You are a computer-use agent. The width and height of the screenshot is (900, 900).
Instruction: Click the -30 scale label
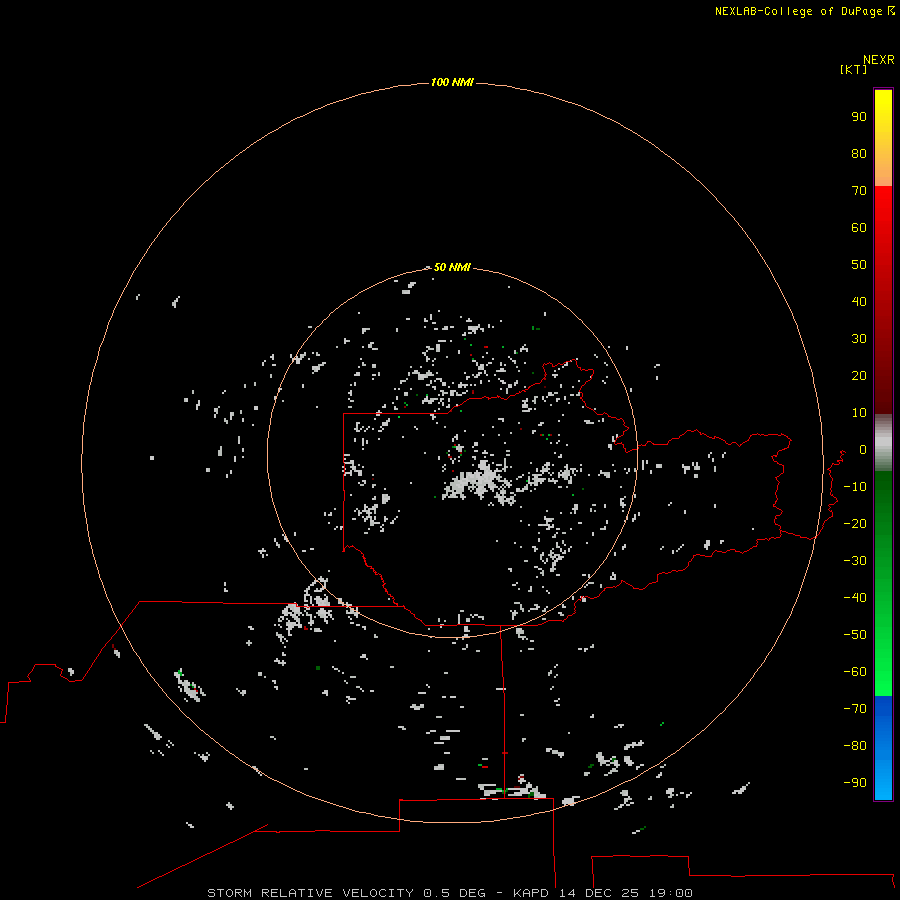click(855, 561)
